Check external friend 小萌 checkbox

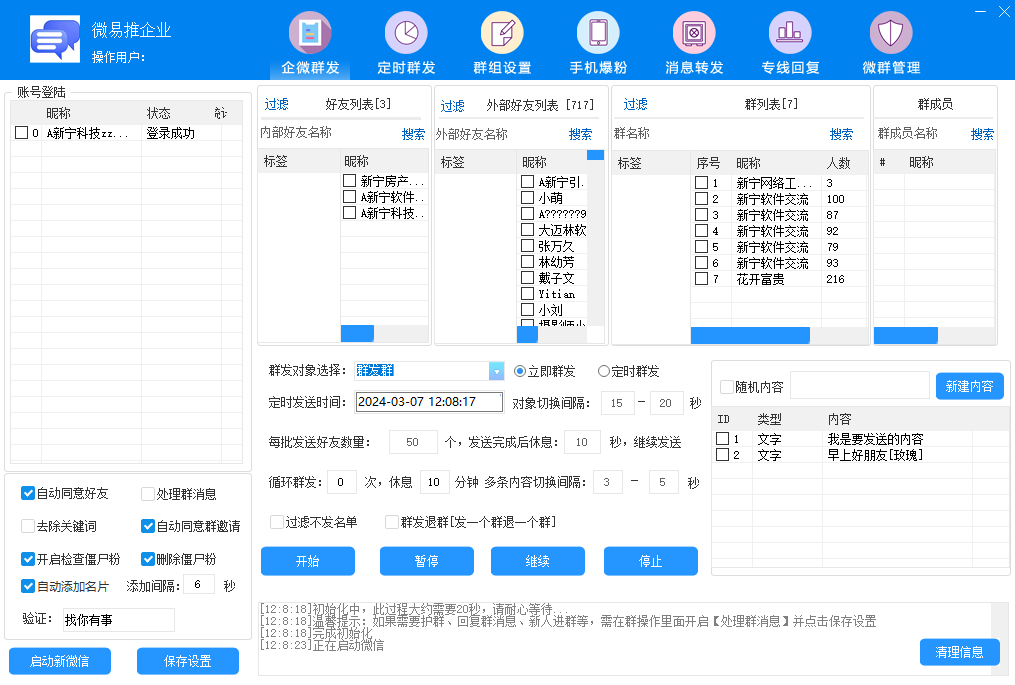click(x=528, y=197)
